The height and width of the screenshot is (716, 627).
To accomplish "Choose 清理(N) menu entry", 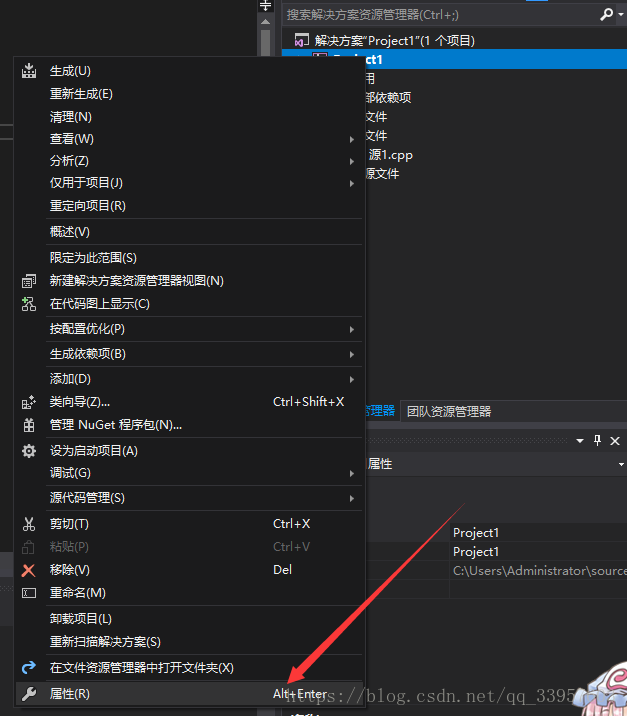I will pyautogui.click(x=70, y=117).
